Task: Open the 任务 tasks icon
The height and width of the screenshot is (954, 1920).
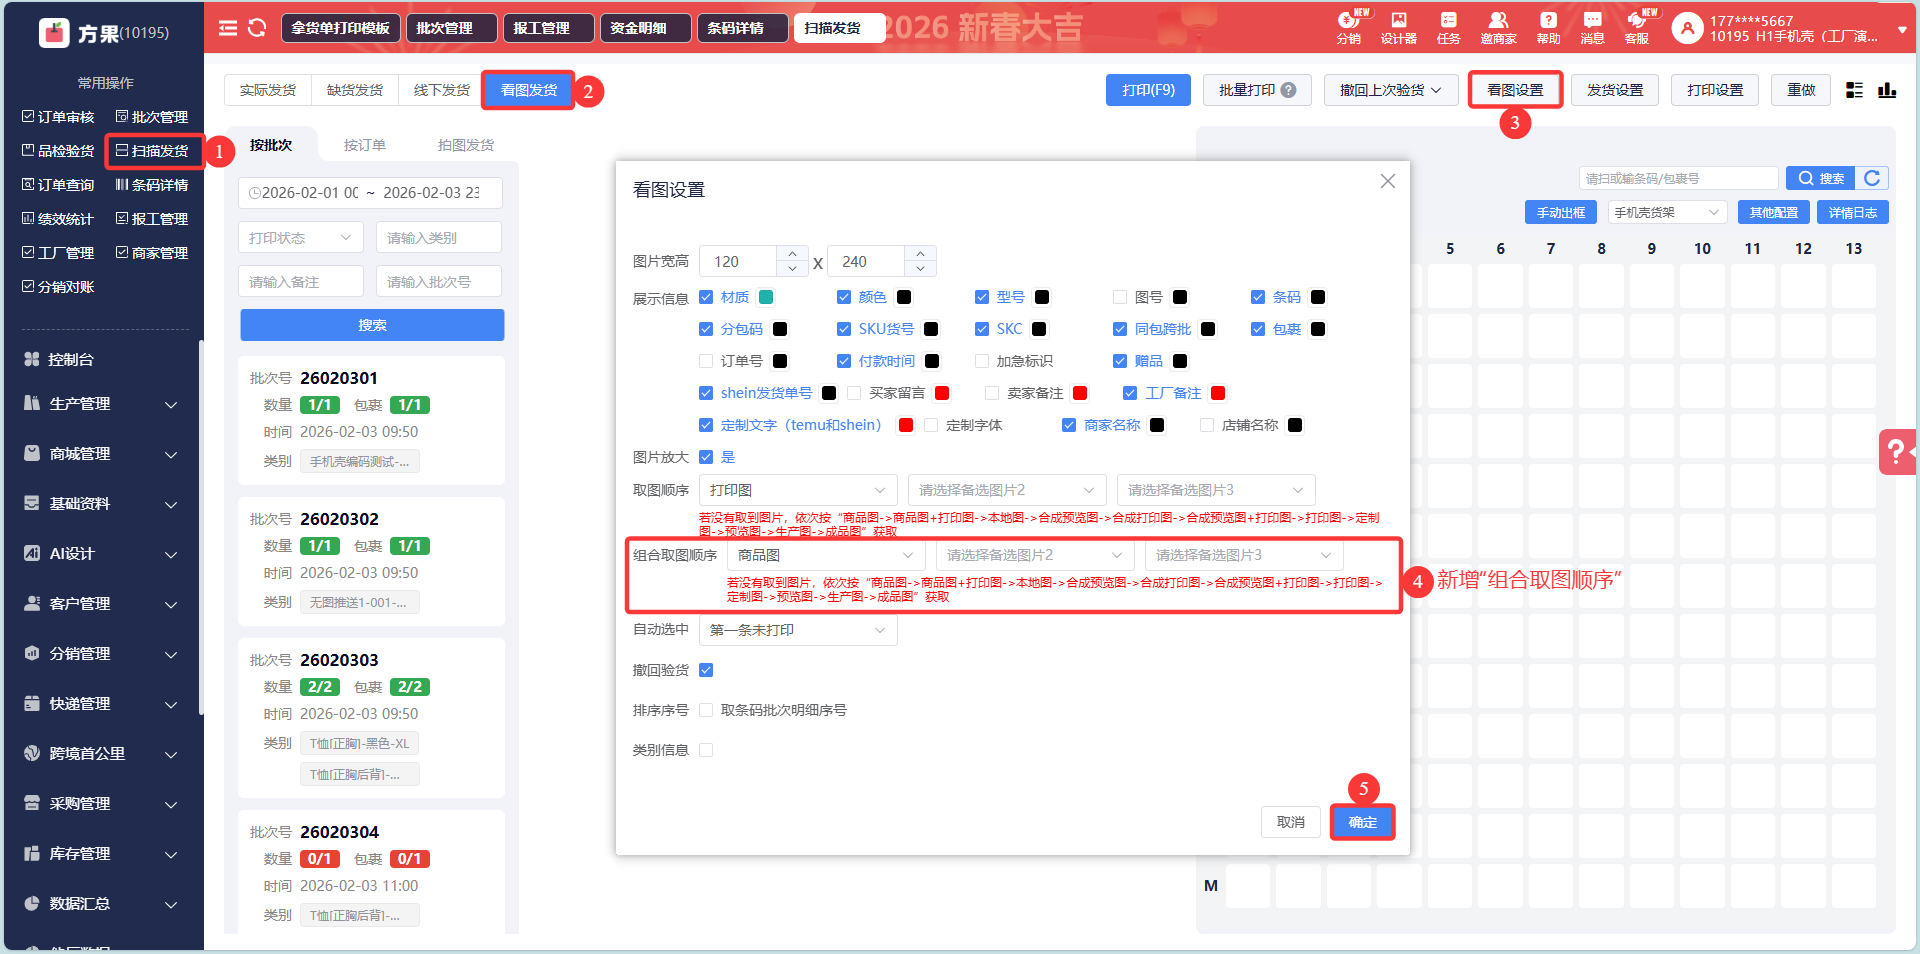Action: coord(1448,27)
